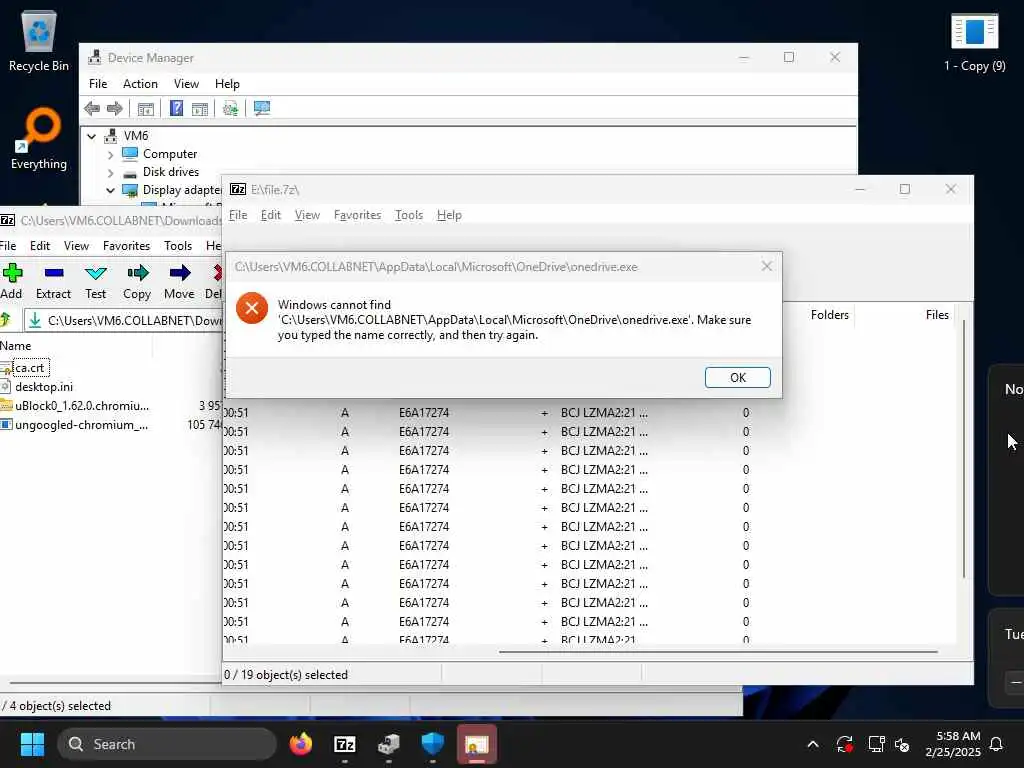Click the Help icon in Device Manager toolbar
Viewport: 1024px width, 768px height.
(x=176, y=108)
